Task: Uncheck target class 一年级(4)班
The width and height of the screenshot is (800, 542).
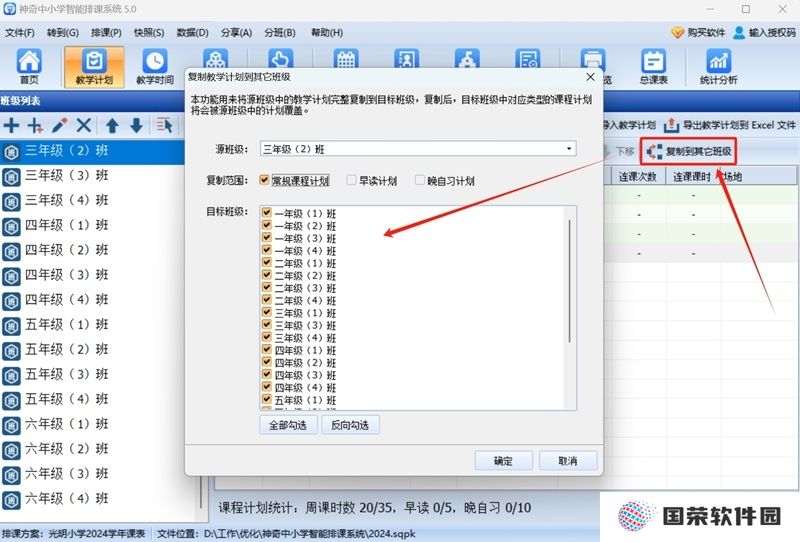Action: click(266, 250)
